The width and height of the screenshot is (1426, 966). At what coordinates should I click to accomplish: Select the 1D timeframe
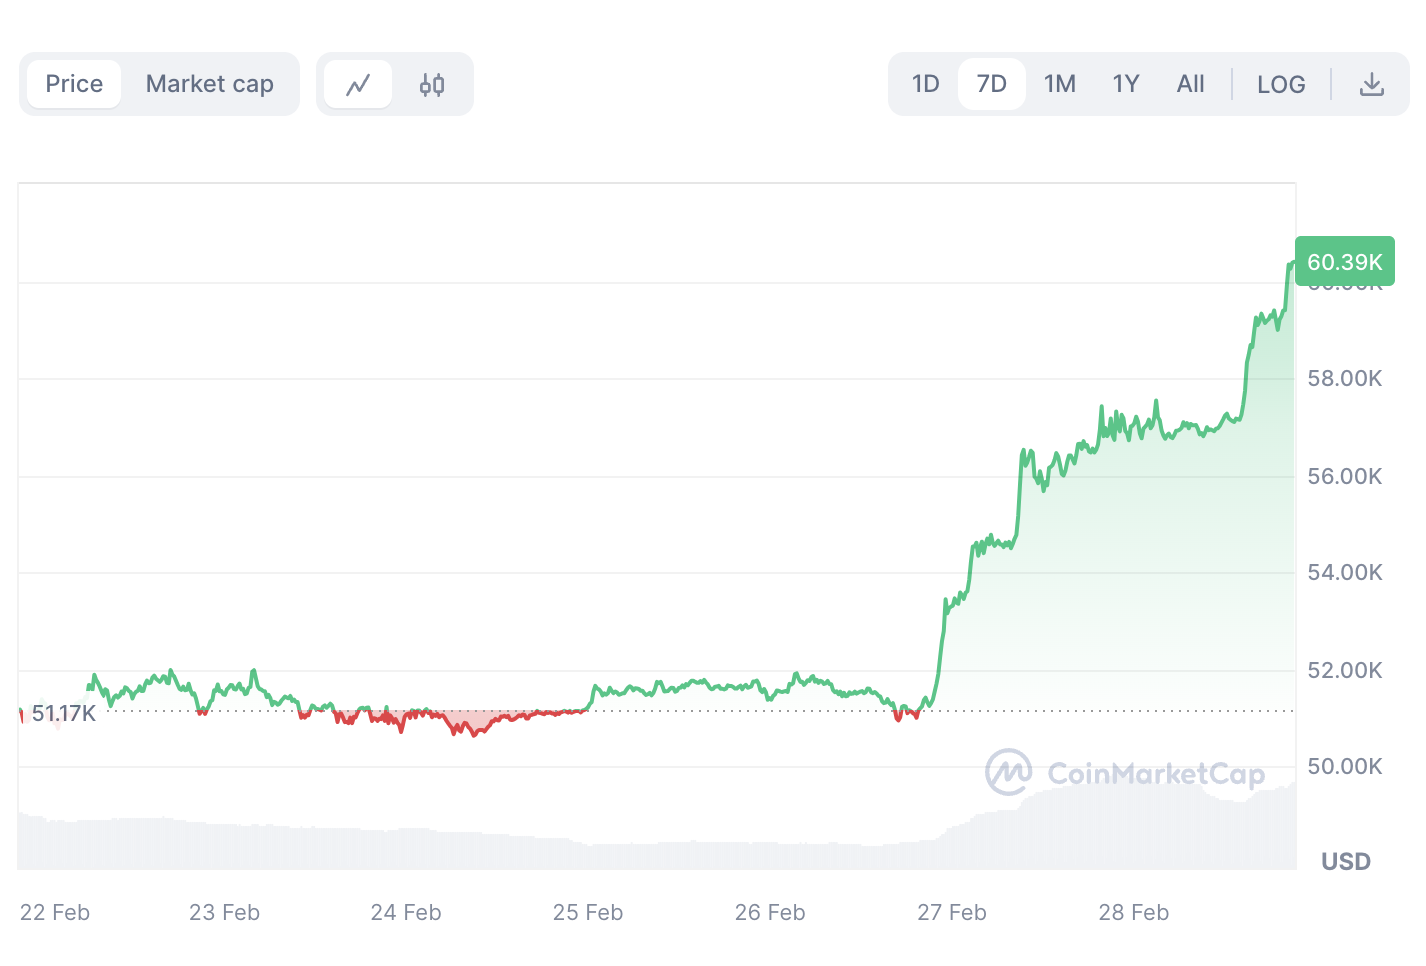924,84
